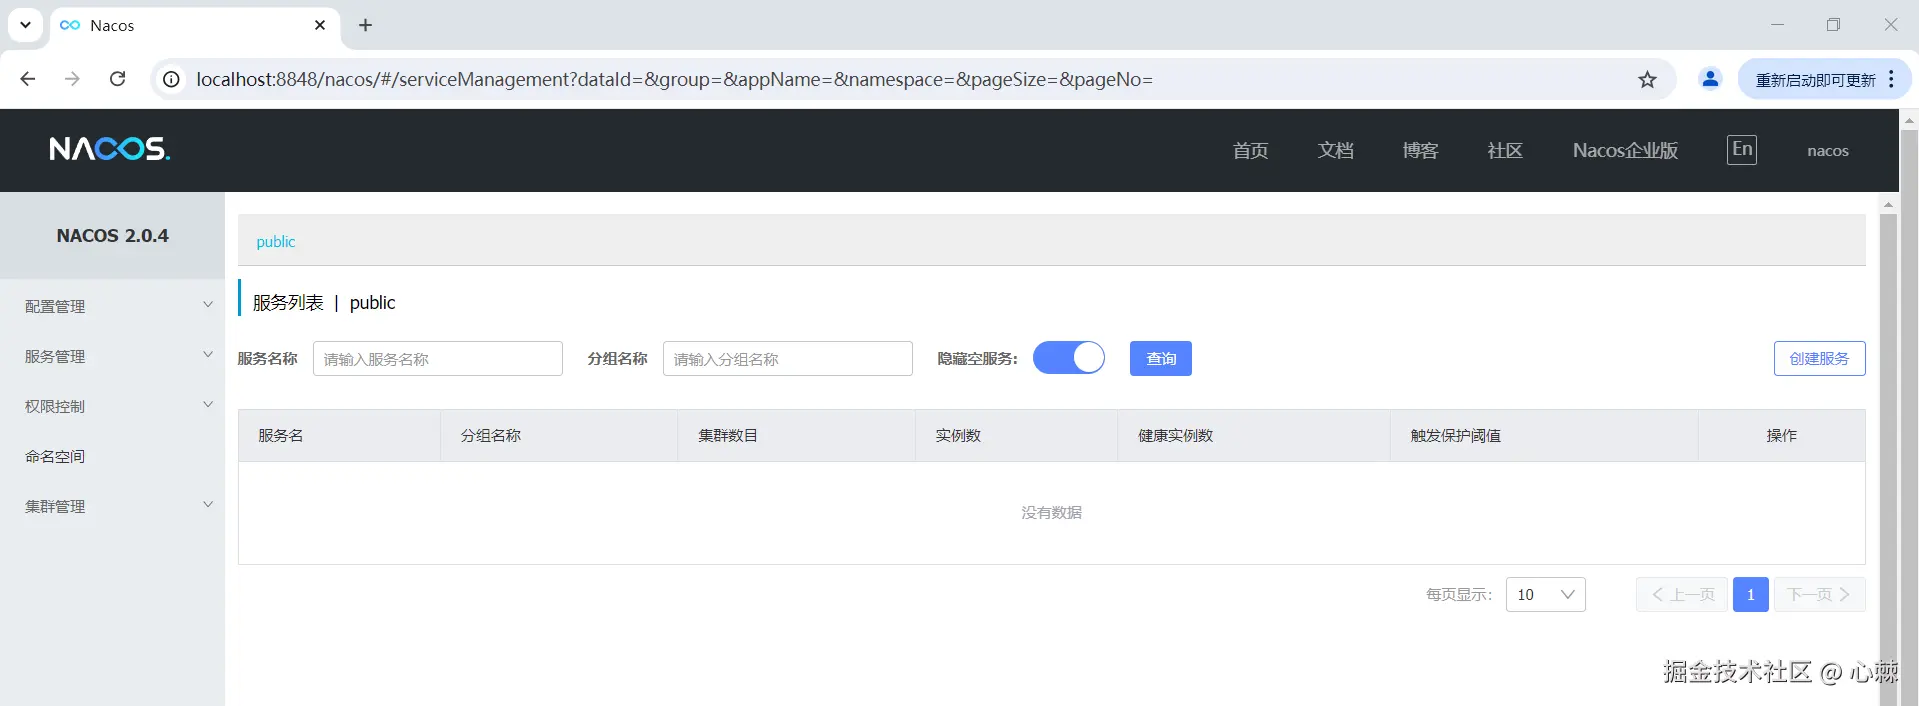Close the Nacos browser tab
The image size is (1919, 706).
click(x=320, y=25)
